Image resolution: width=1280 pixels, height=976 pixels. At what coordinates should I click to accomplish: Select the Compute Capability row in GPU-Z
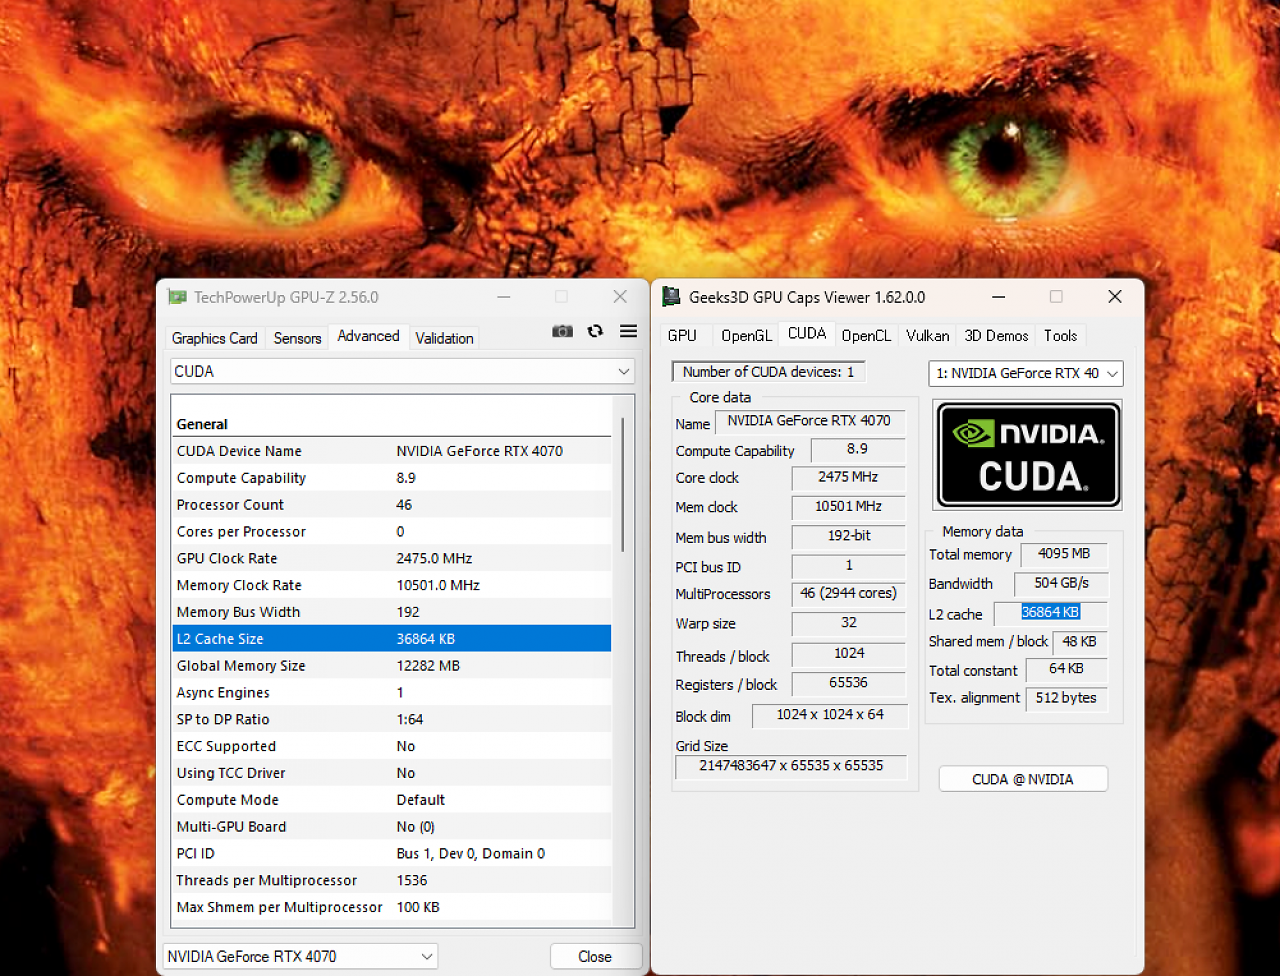(392, 478)
